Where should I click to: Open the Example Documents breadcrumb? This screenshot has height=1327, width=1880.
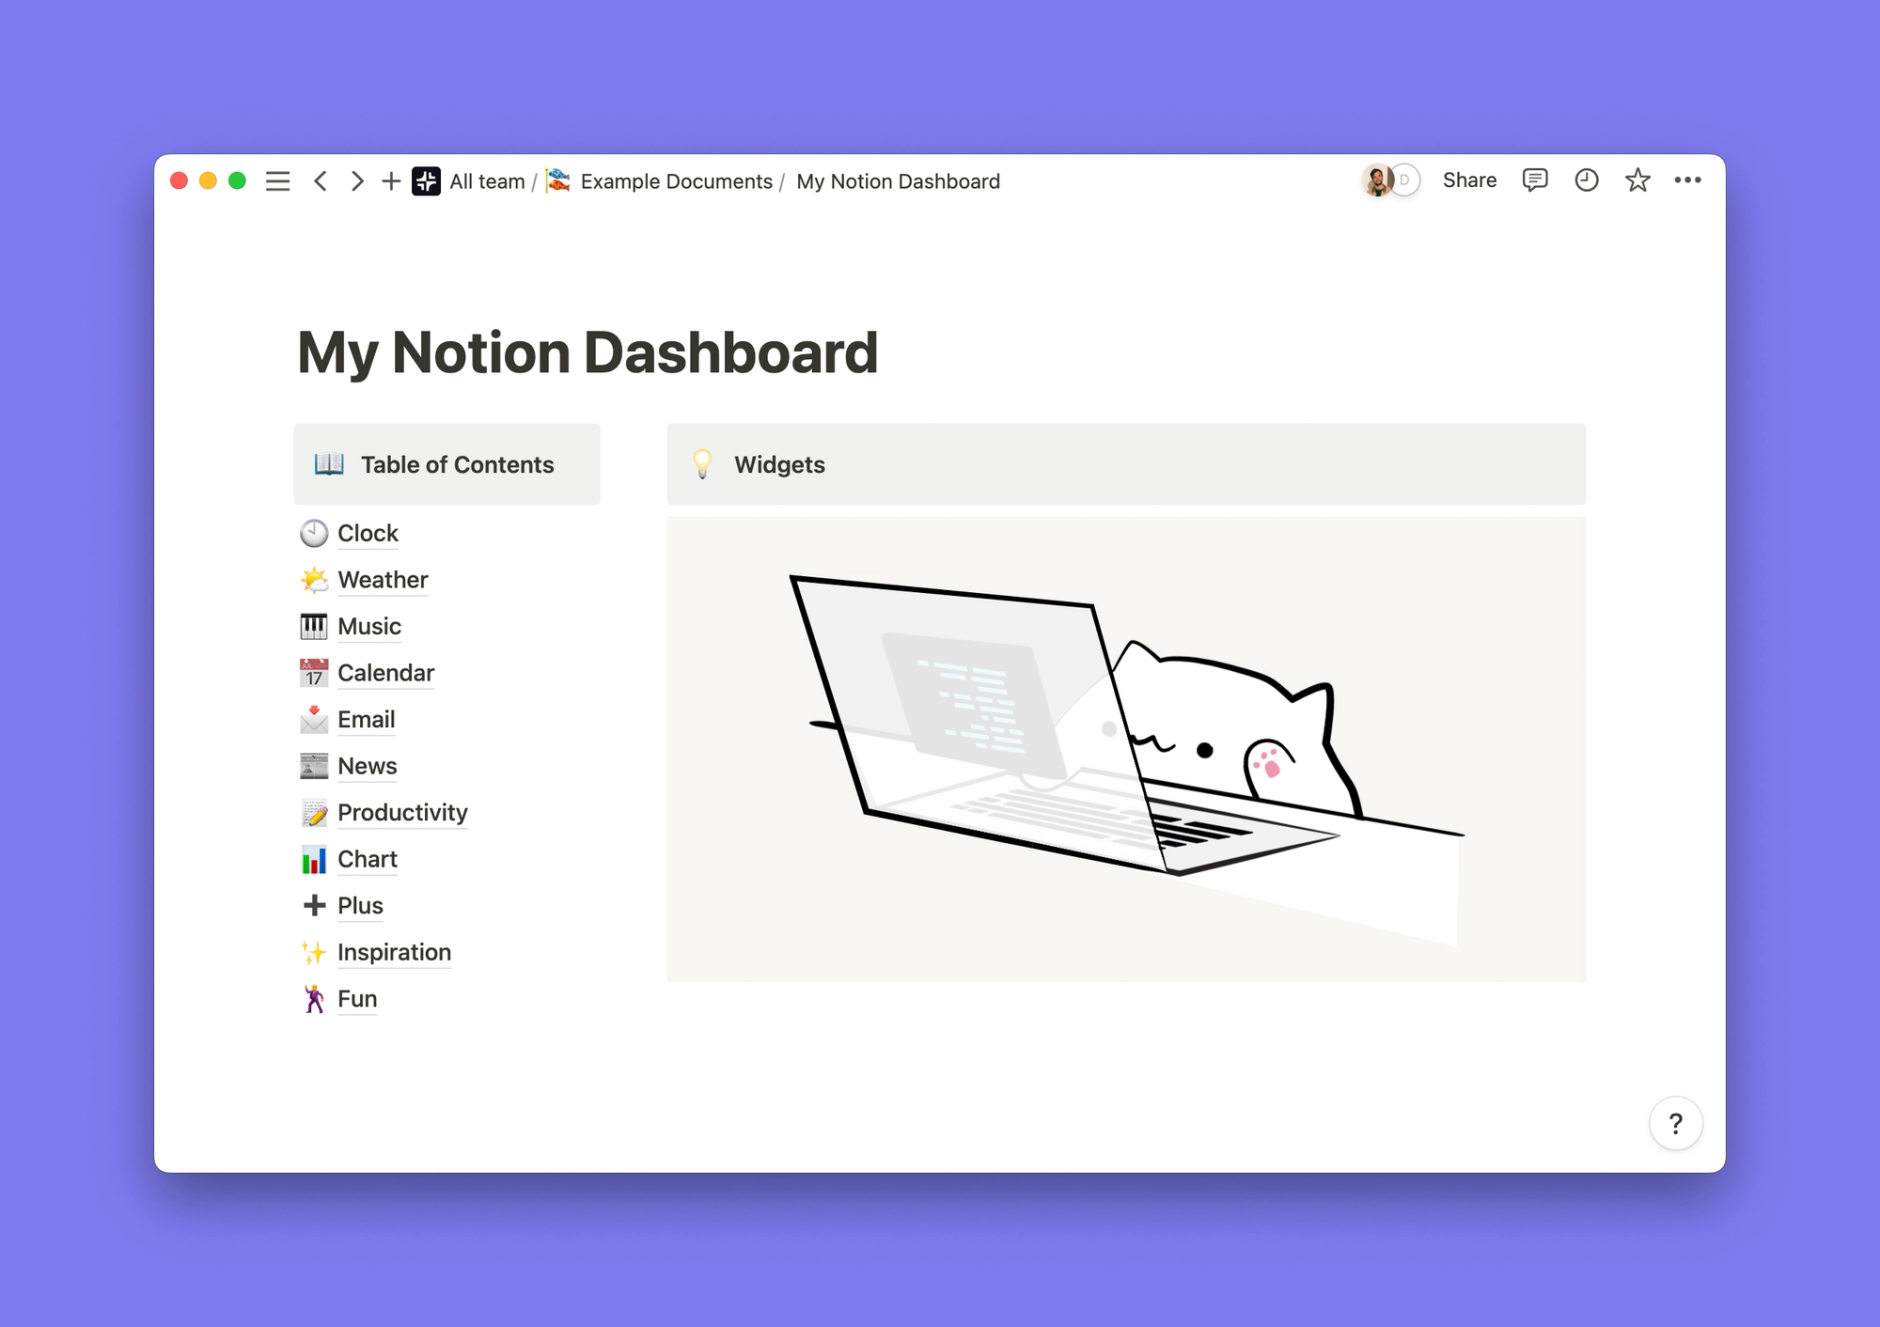point(676,181)
